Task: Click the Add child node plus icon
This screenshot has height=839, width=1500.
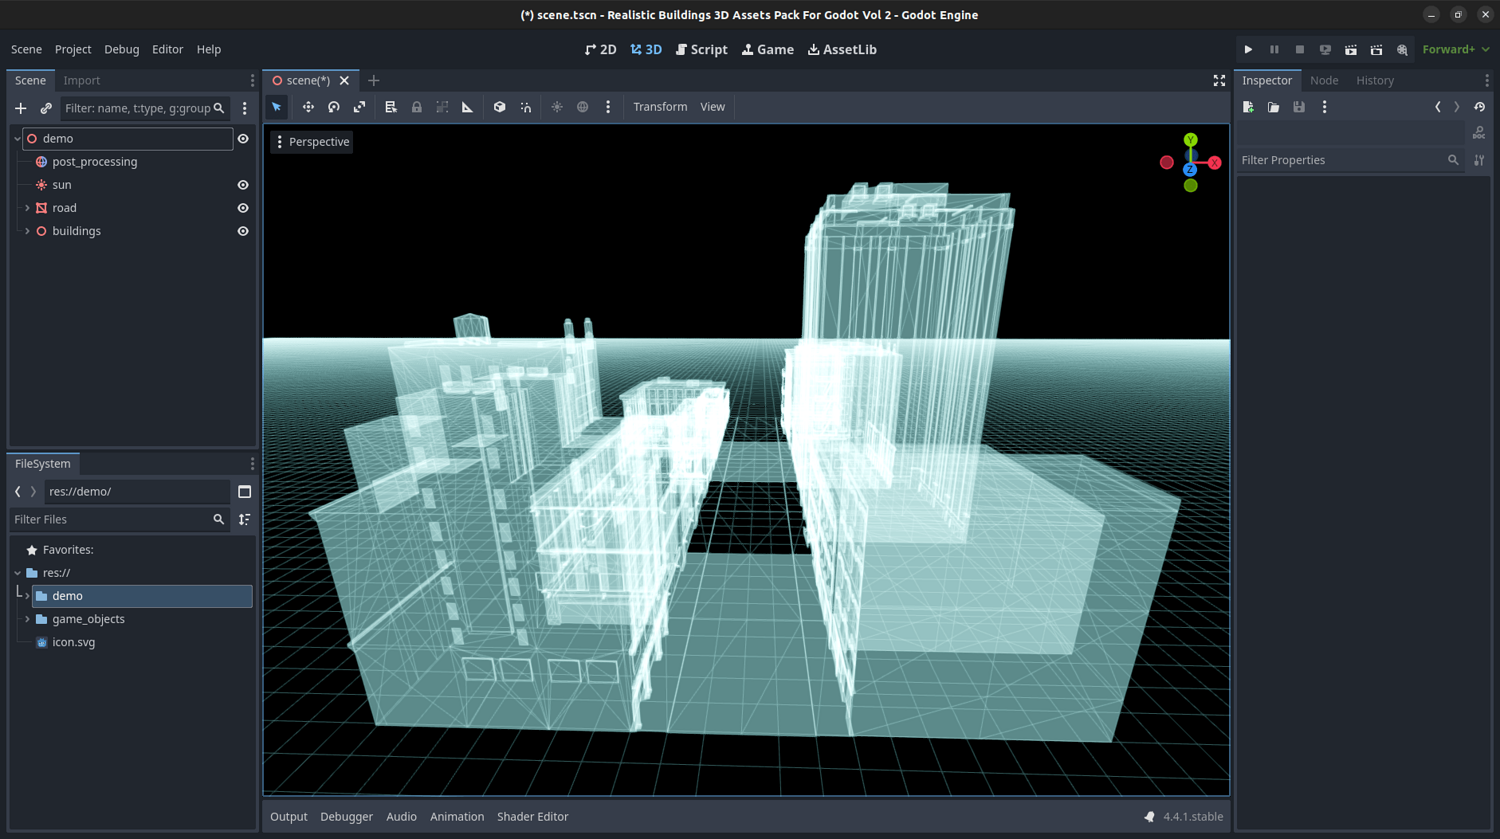Action: pyautogui.click(x=20, y=108)
